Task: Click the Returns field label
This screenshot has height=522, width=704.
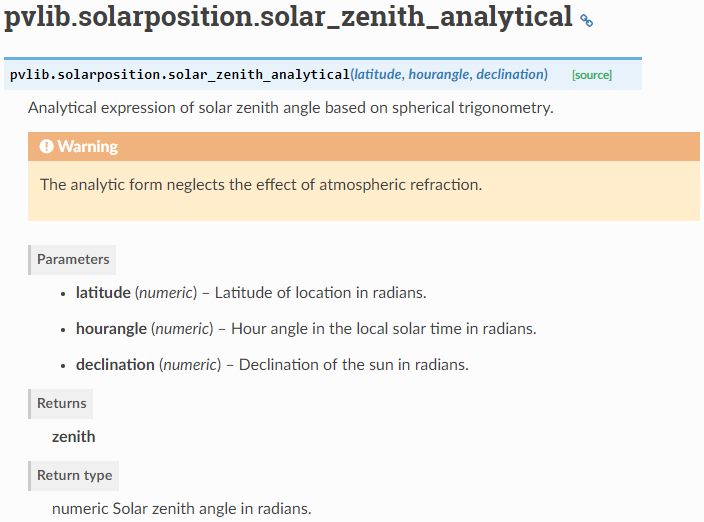Action: (x=62, y=403)
